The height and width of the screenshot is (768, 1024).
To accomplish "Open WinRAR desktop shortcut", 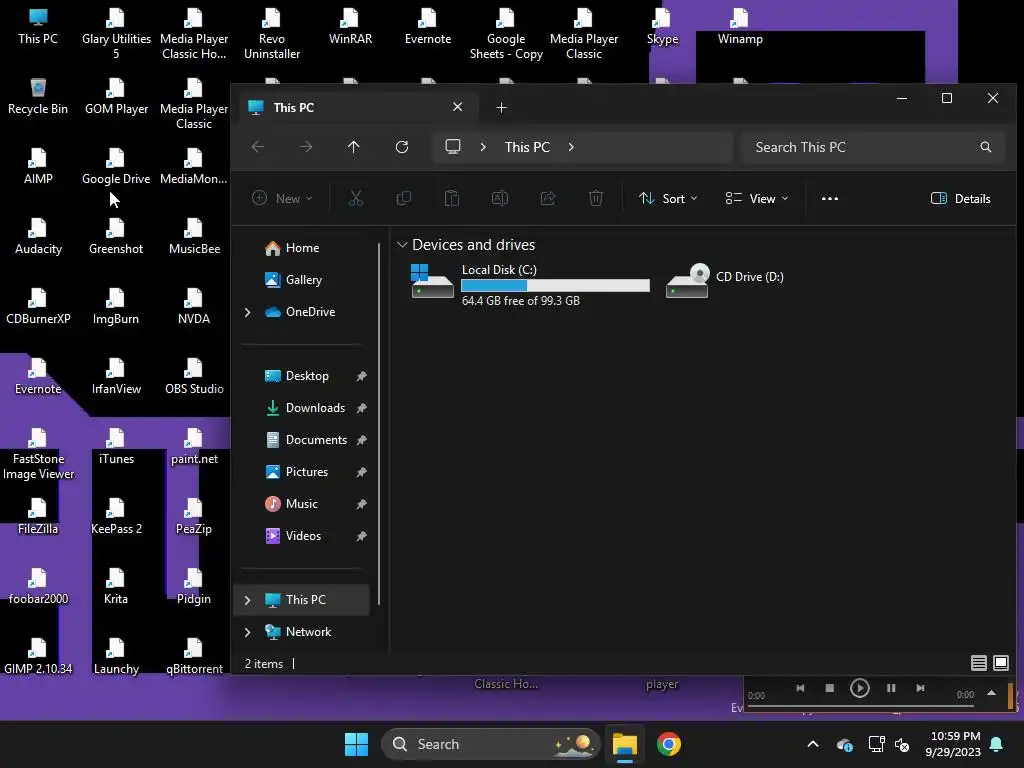I will pyautogui.click(x=350, y=26).
